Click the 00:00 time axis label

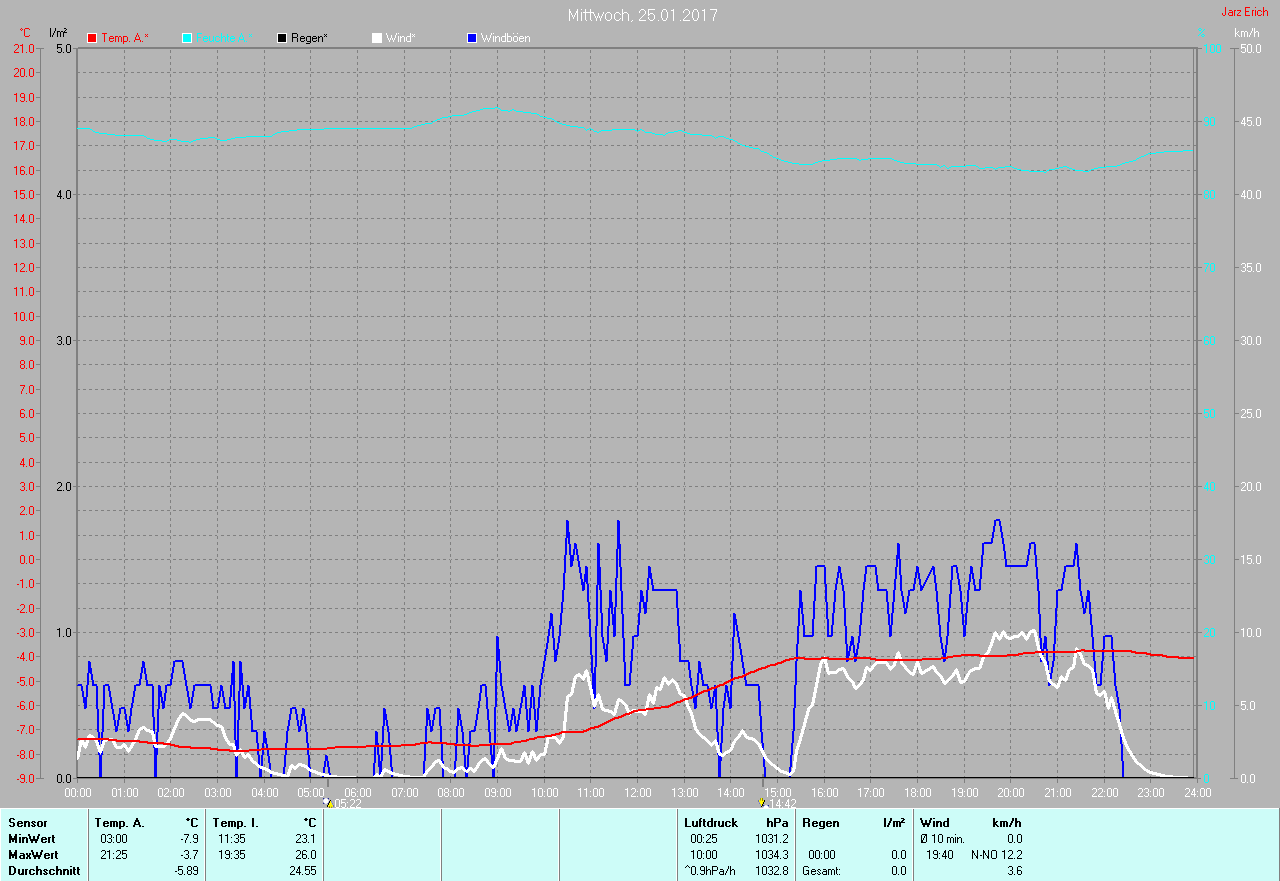[x=78, y=792]
